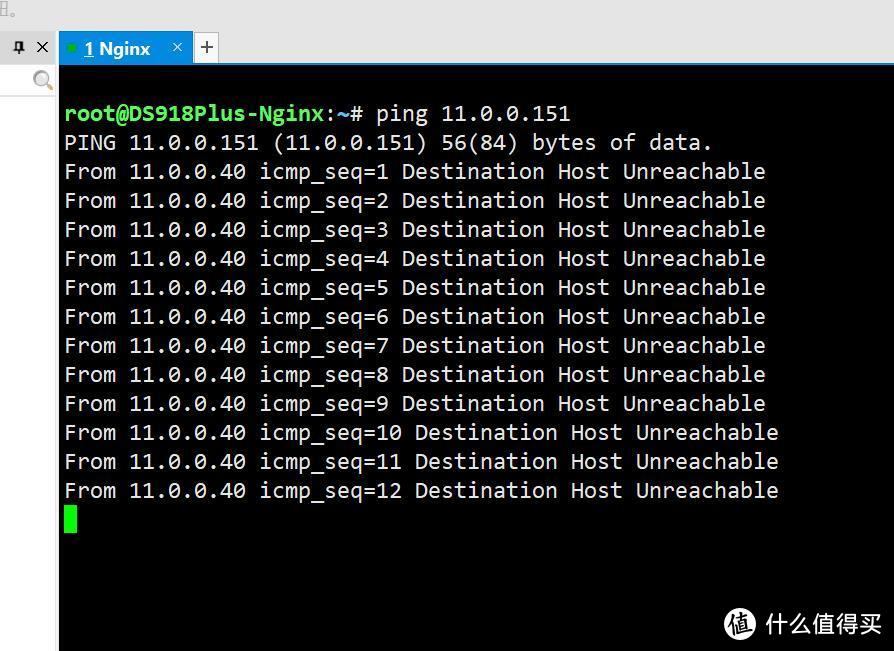Viewport: 894px width, 651px height.
Task: Open a new terminal session with the + button
Action: [206, 46]
